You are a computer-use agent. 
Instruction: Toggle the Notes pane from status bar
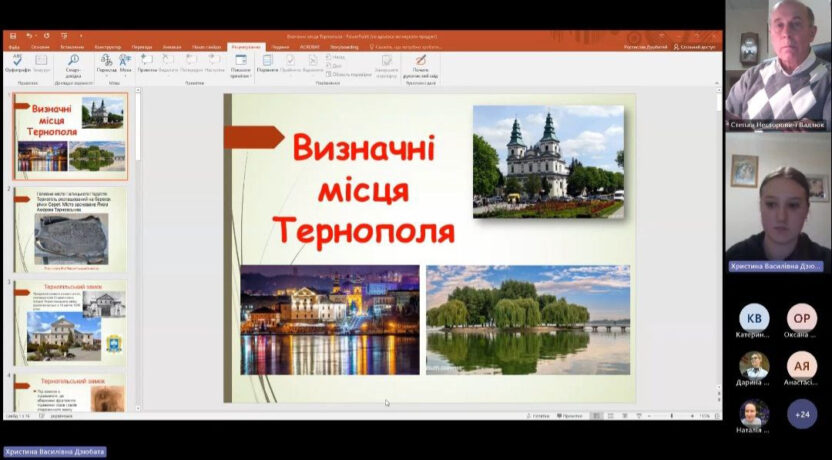(x=538, y=415)
